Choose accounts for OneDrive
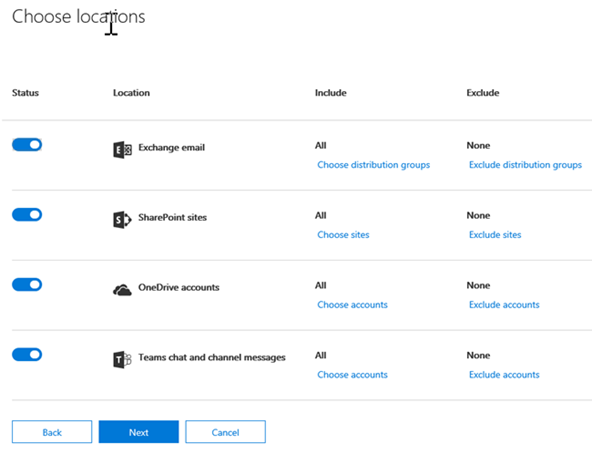 pyautogui.click(x=352, y=305)
